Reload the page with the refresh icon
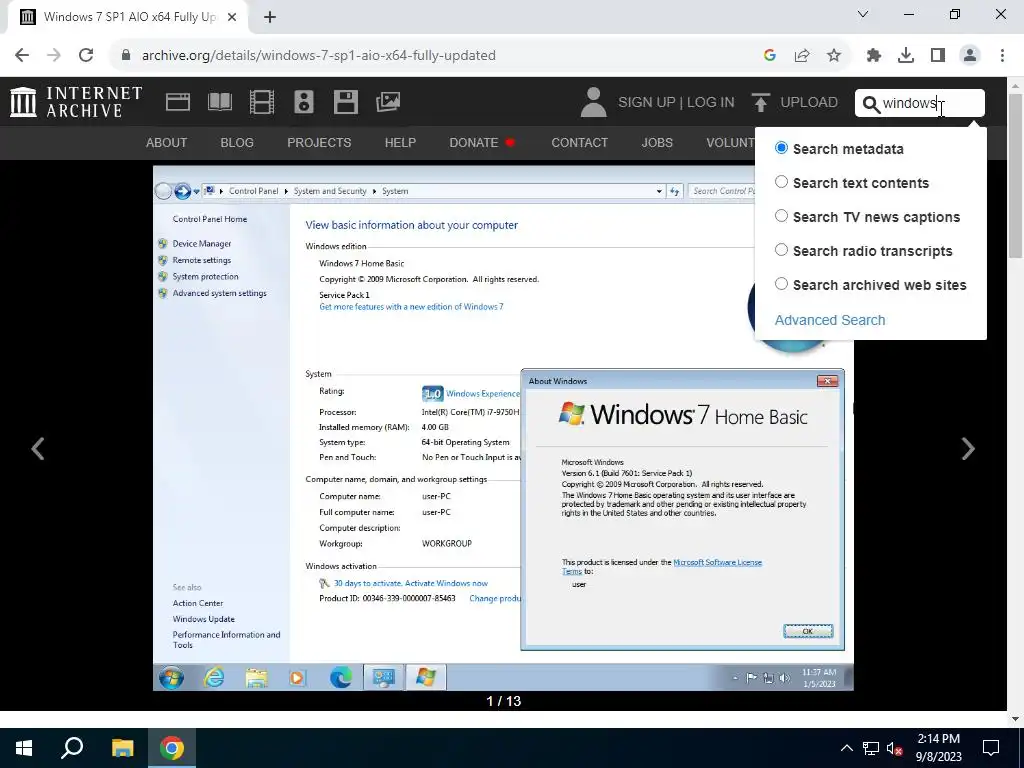Image resolution: width=1024 pixels, height=768 pixels. [x=86, y=56]
